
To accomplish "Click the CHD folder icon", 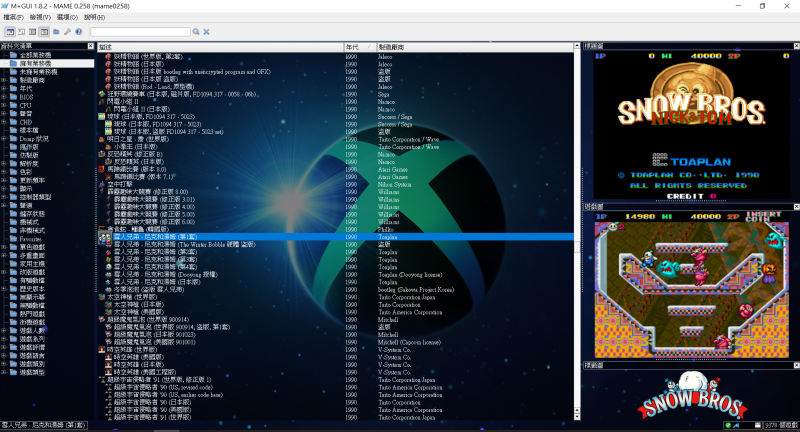I will tap(14, 122).
